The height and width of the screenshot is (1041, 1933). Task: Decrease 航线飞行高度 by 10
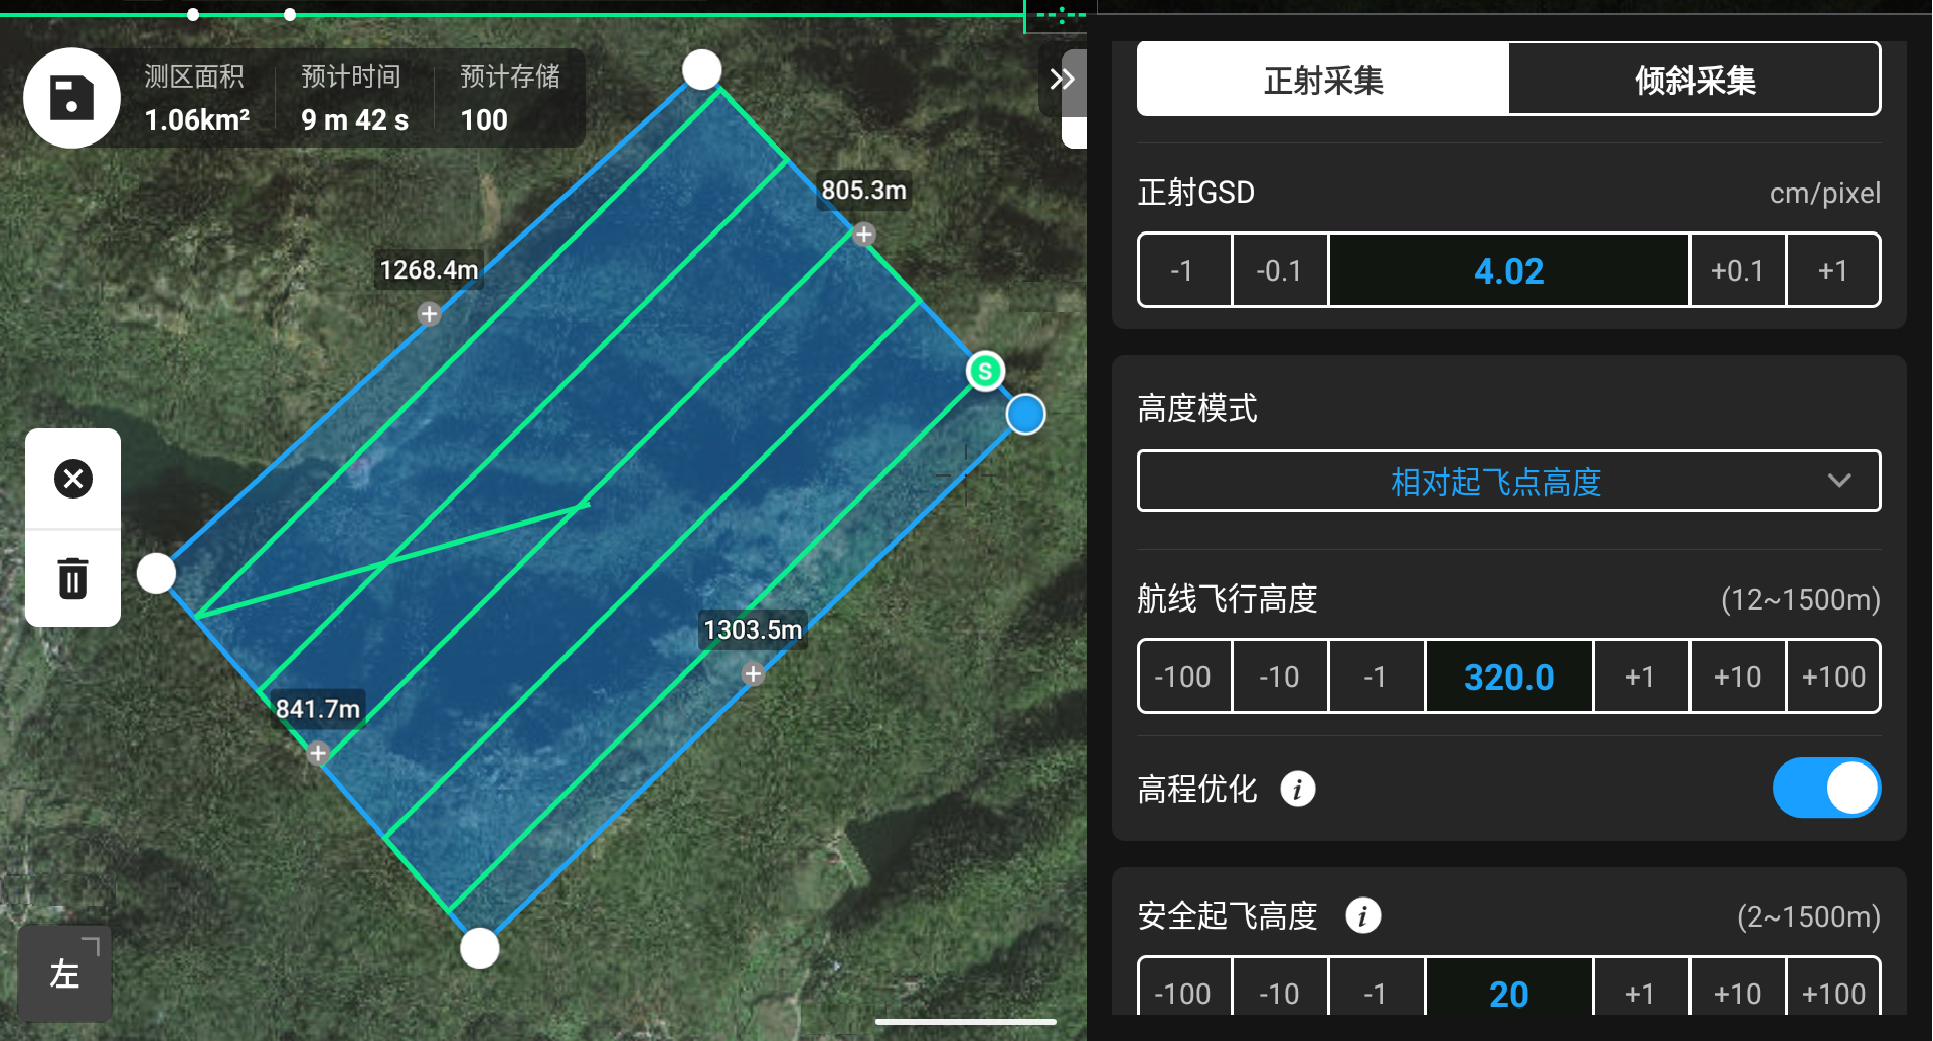point(1280,677)
